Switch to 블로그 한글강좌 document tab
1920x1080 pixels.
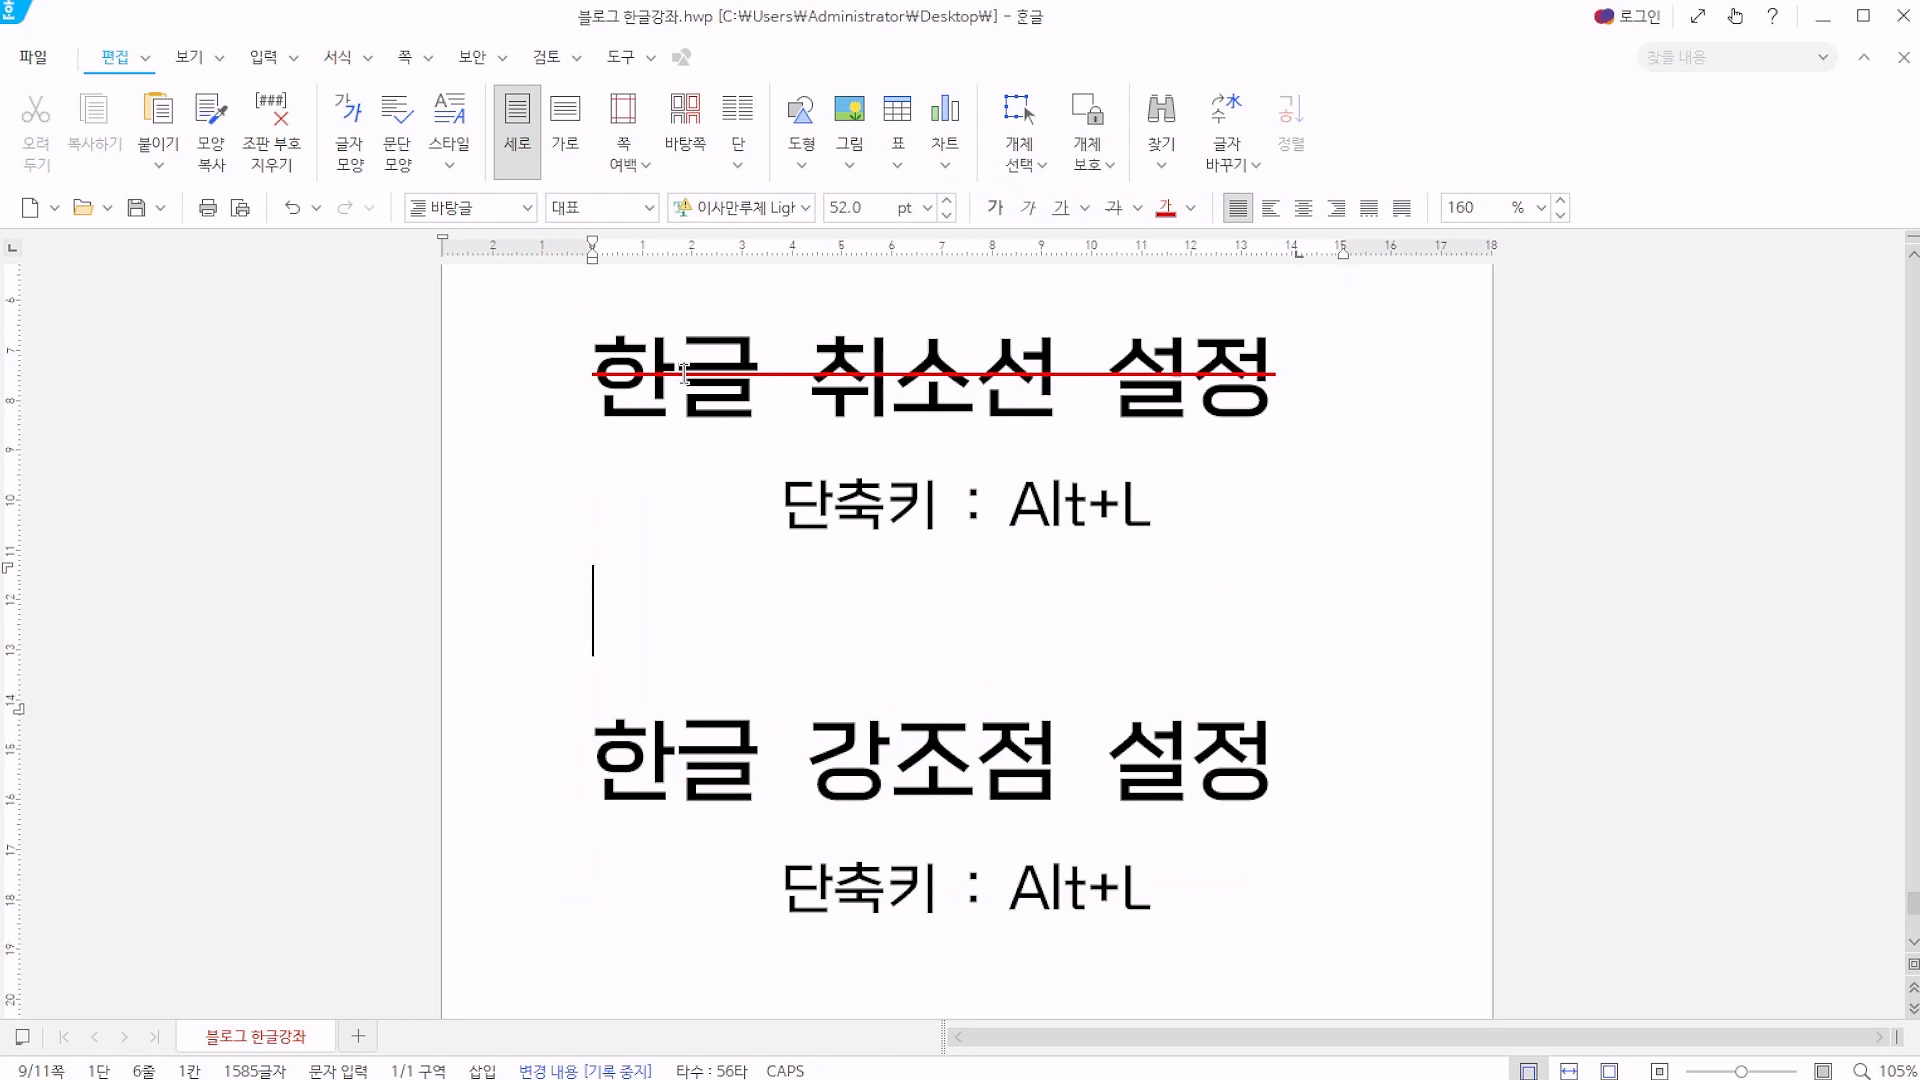[256, 1037]
